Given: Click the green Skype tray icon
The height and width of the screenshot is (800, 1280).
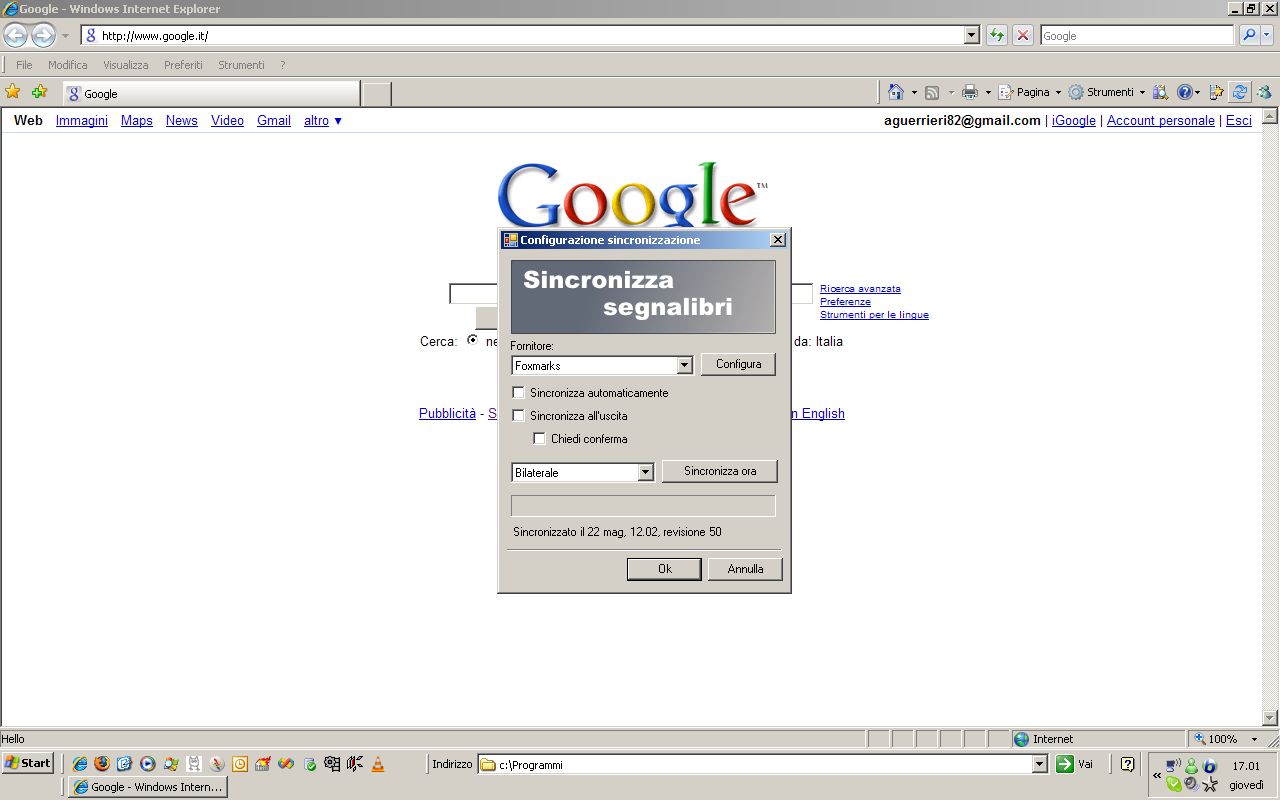Looking at the screenshot, I should point(1174,784).
